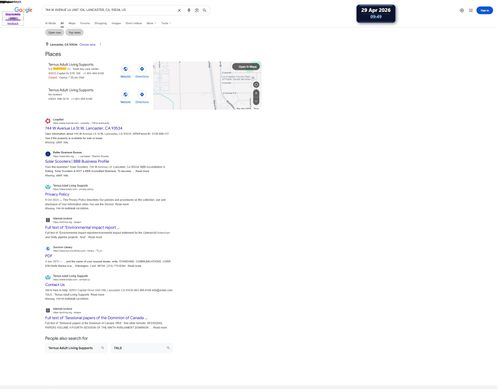
Task: Open the Contact Us result link
Action: 55,285
